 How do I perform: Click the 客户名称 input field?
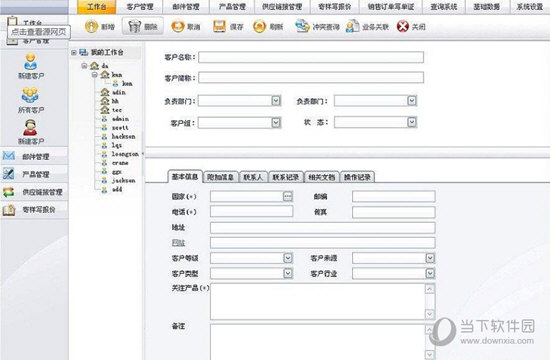tap(311, 57)
